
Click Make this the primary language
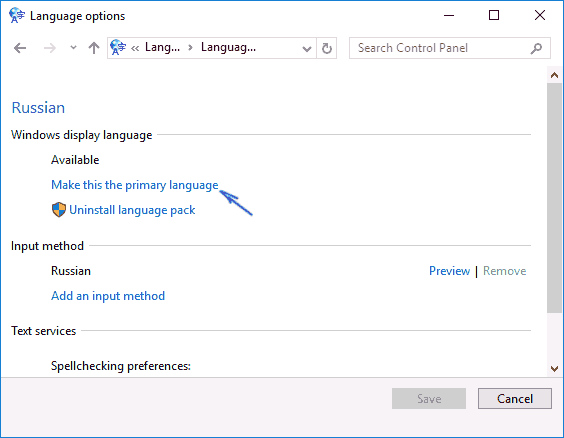(135, 185)
